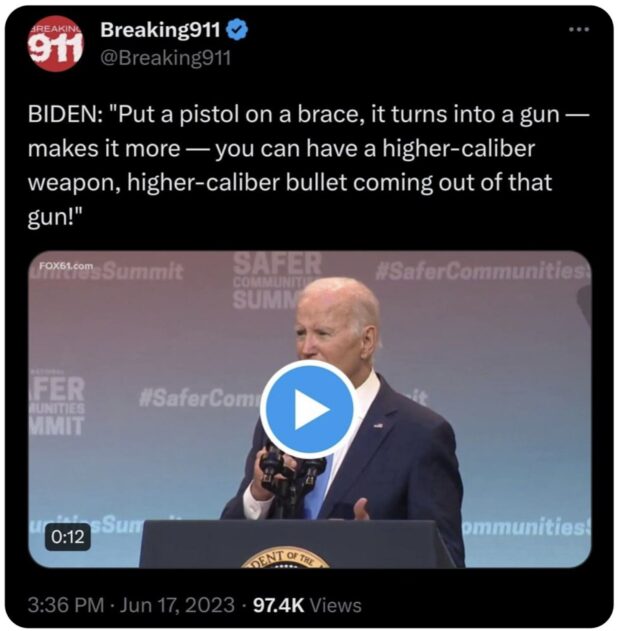Visit the @Breaking911 handle link
The width and height of the screenshot is (618, 631).
click(165, 58)
